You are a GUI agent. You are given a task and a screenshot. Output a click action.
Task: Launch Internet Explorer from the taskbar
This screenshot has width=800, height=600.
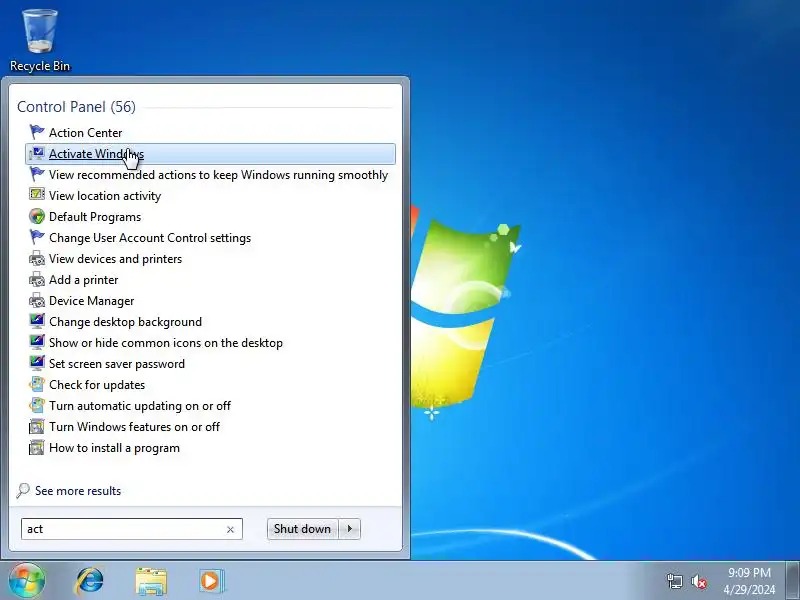click(x=90, y=581)
